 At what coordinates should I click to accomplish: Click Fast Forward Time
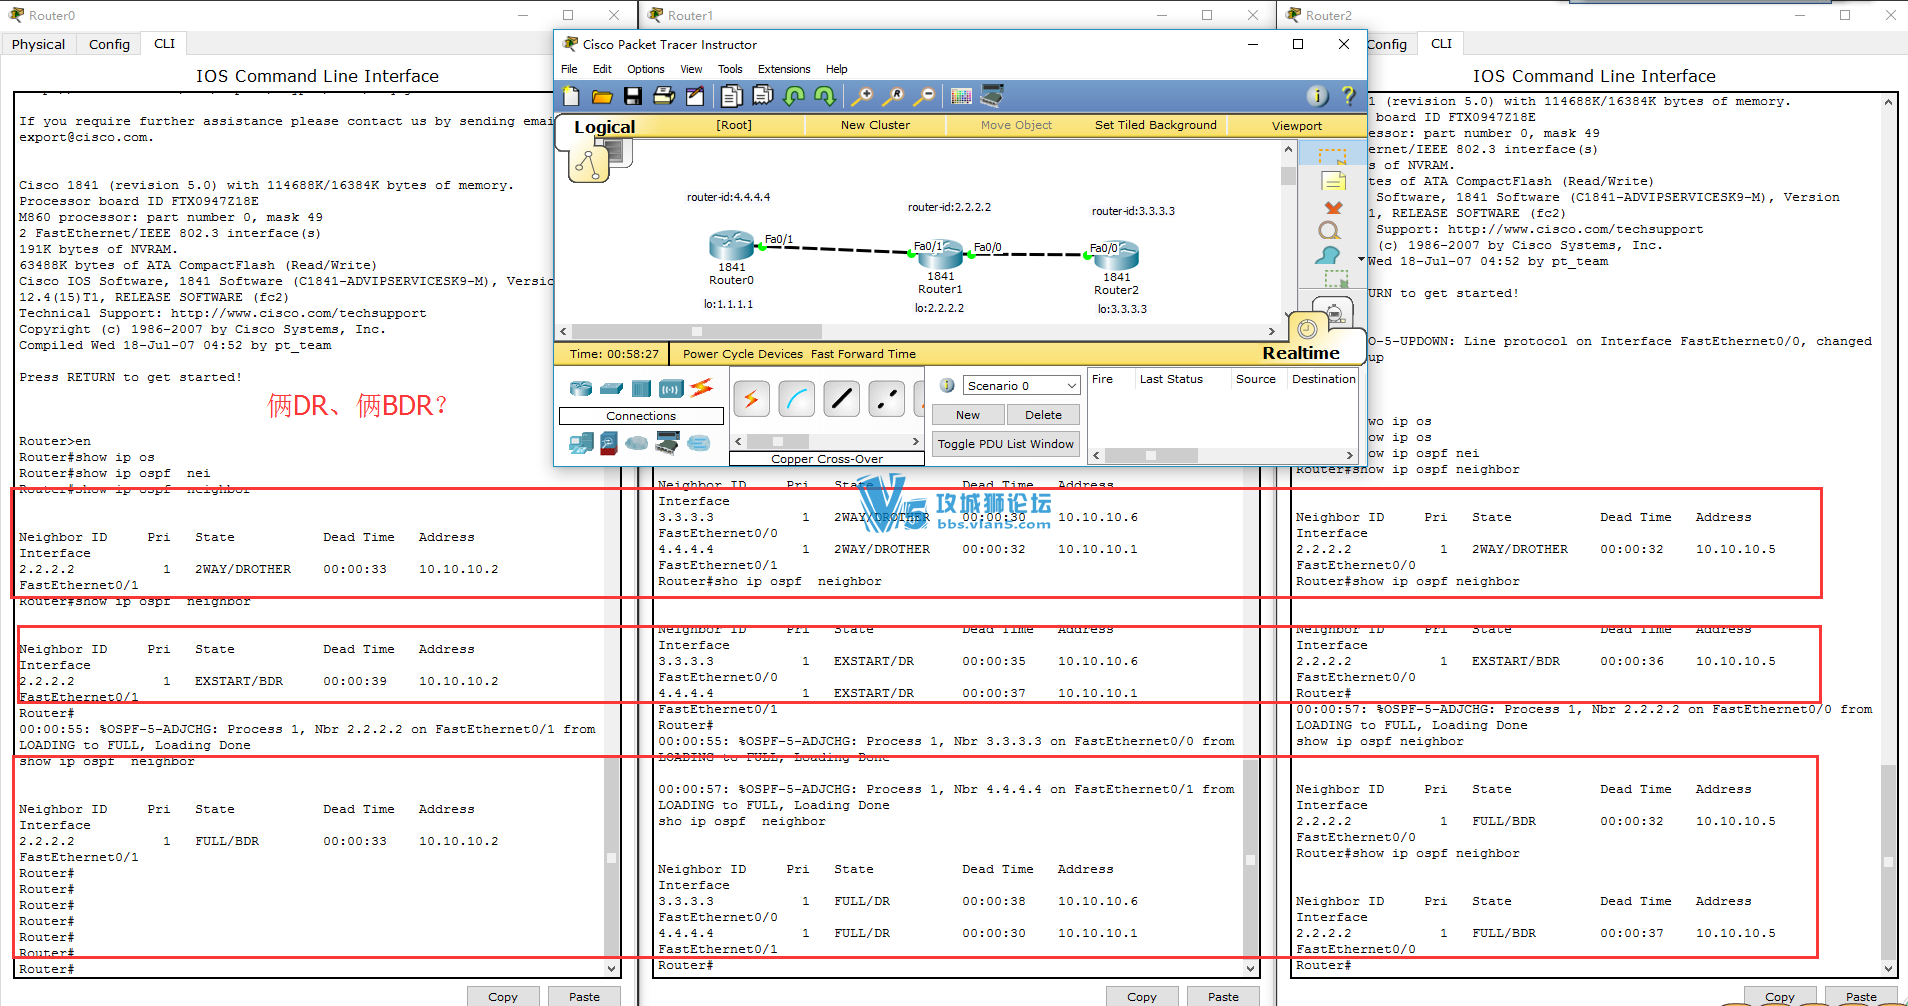pos(863,354)
